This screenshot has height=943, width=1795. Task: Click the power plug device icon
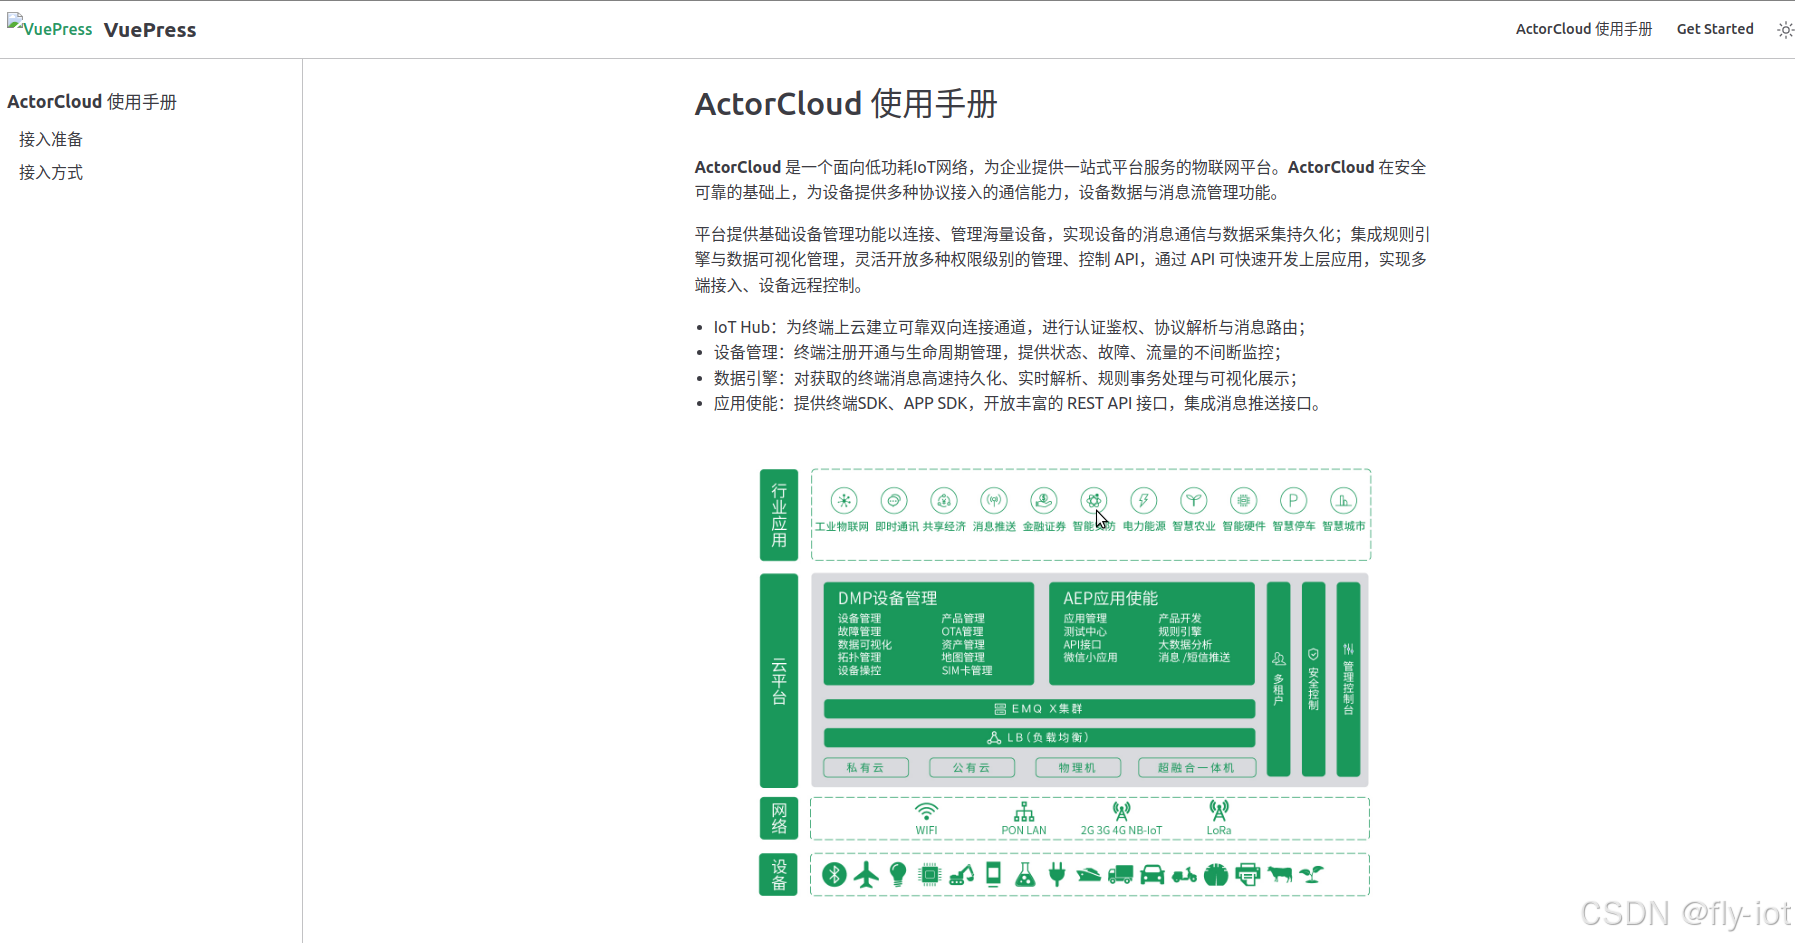point(1057,875)
